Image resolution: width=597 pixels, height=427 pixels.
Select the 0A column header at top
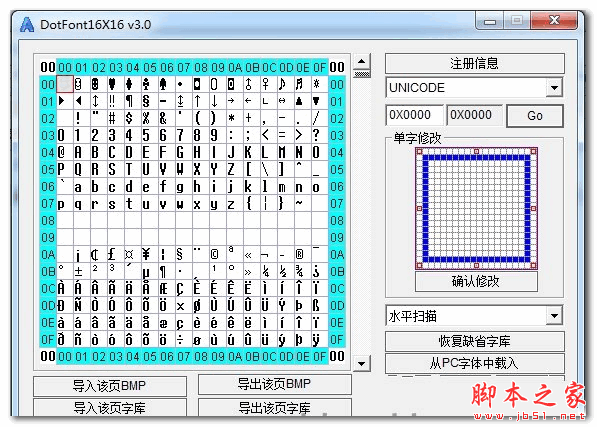pos(235,67)
